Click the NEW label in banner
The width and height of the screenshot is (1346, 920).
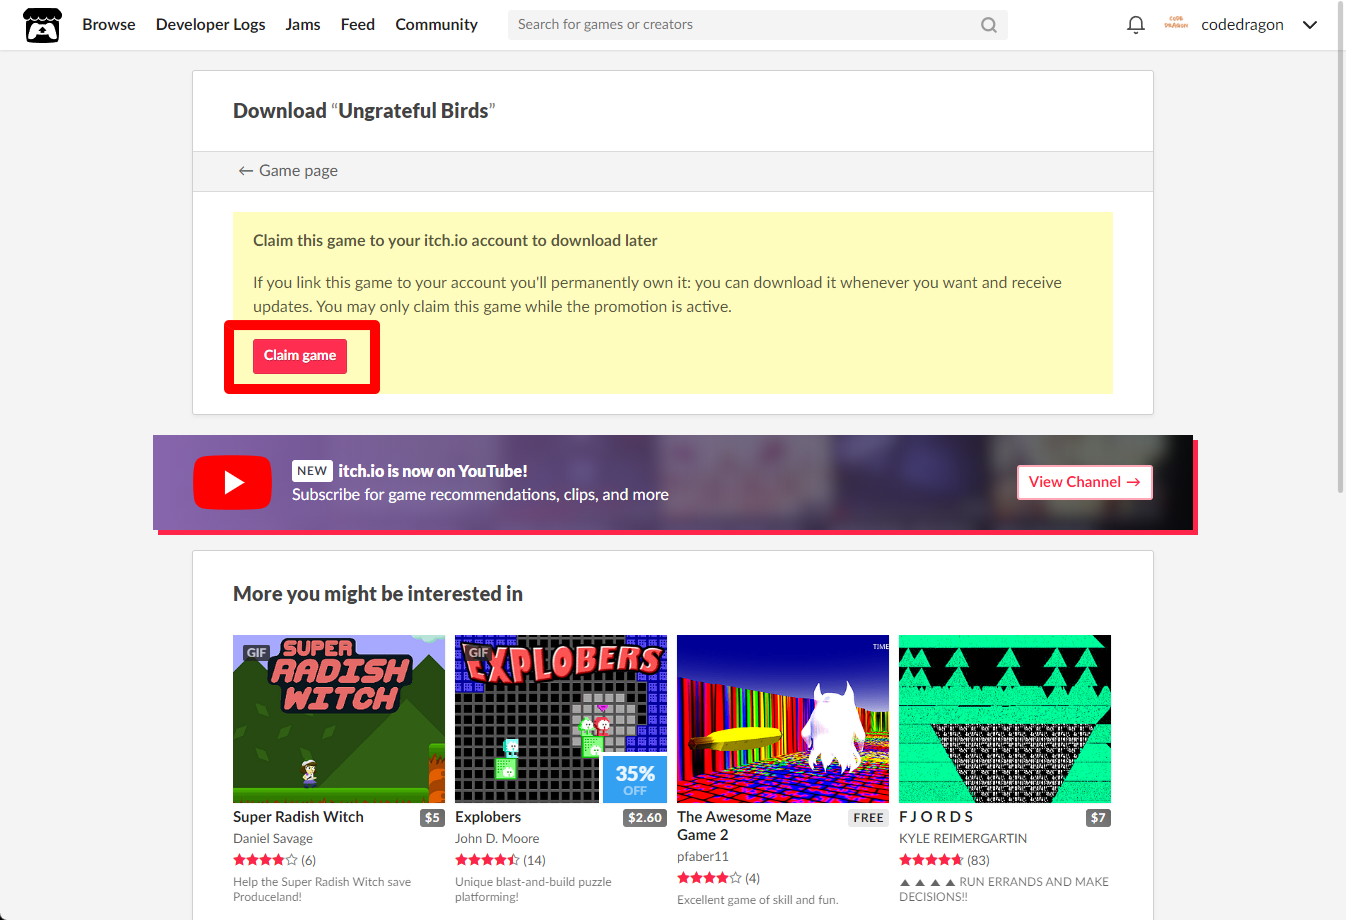pos(312,471)
